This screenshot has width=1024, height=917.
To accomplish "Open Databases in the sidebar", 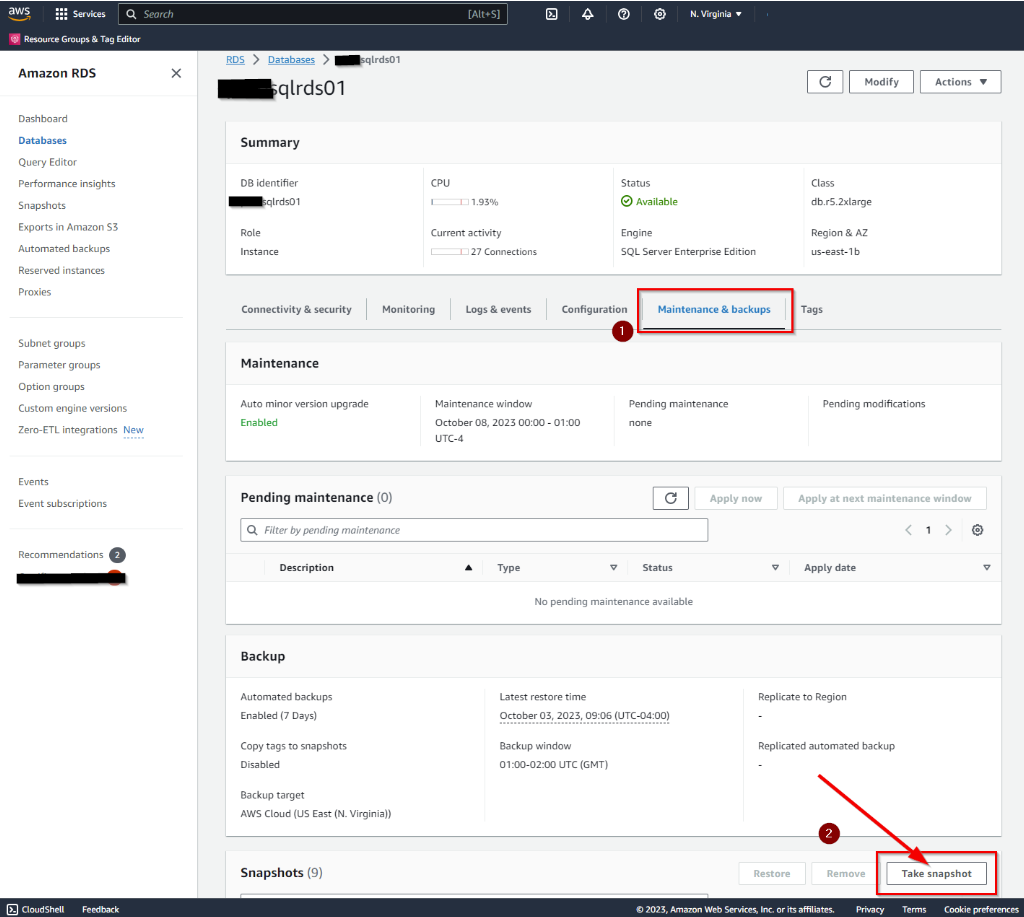I will tap(42, 140).
